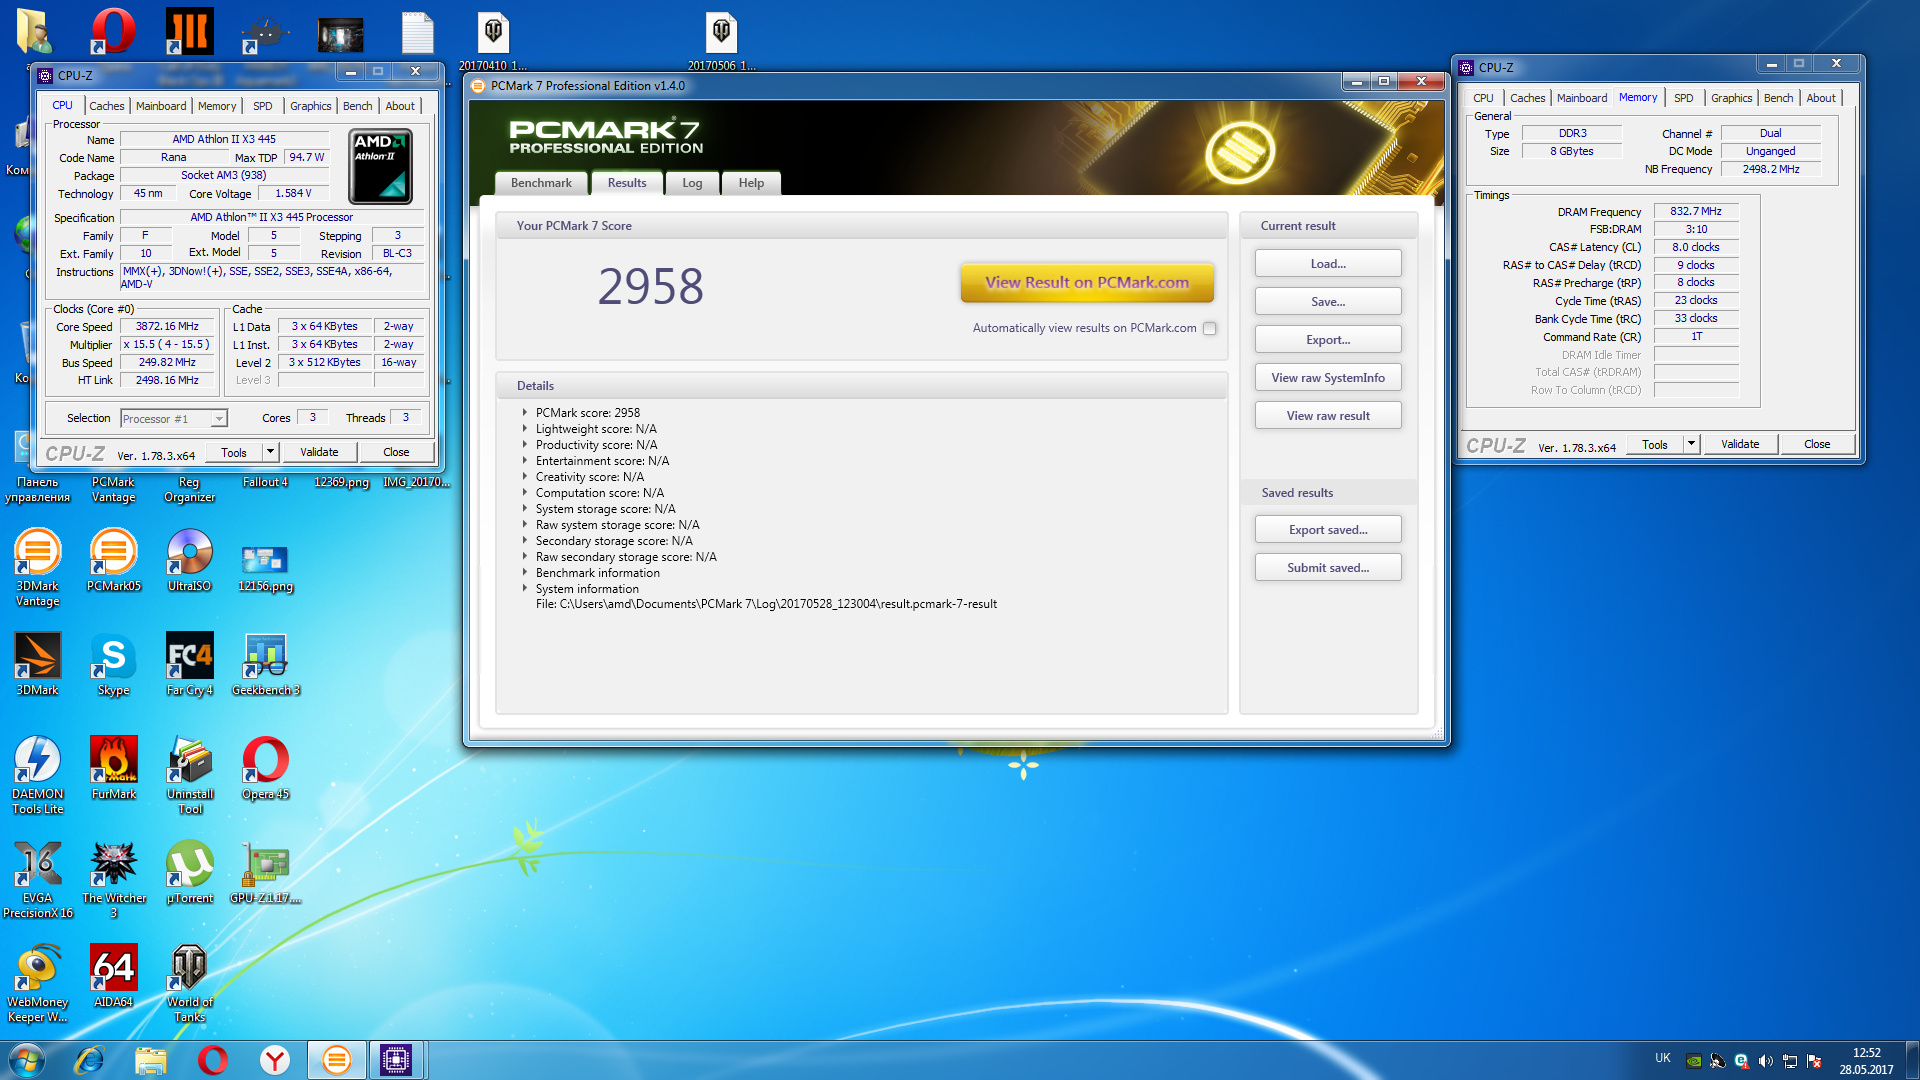Expand the Entertainment score detail row
Viewport: 1920px width, 1080px height.
[525, 460]
